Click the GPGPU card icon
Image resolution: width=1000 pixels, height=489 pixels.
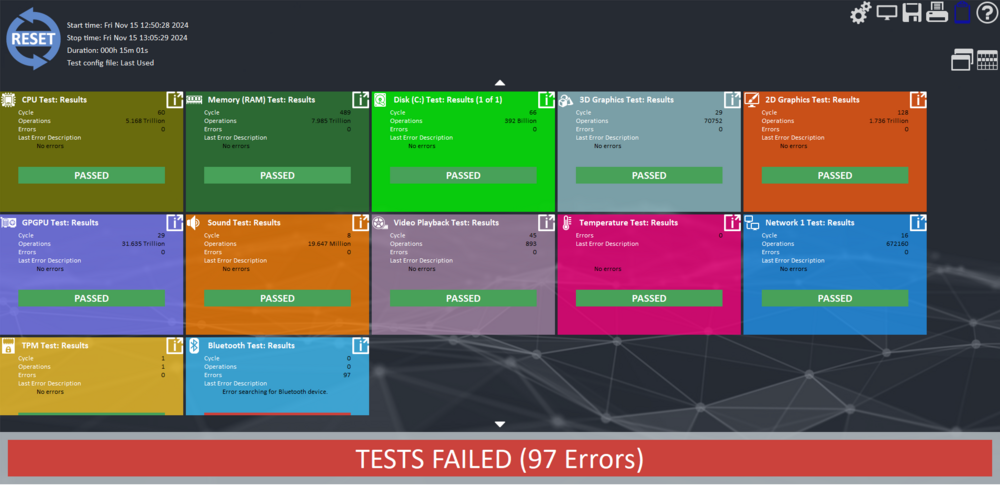point(8,223)
